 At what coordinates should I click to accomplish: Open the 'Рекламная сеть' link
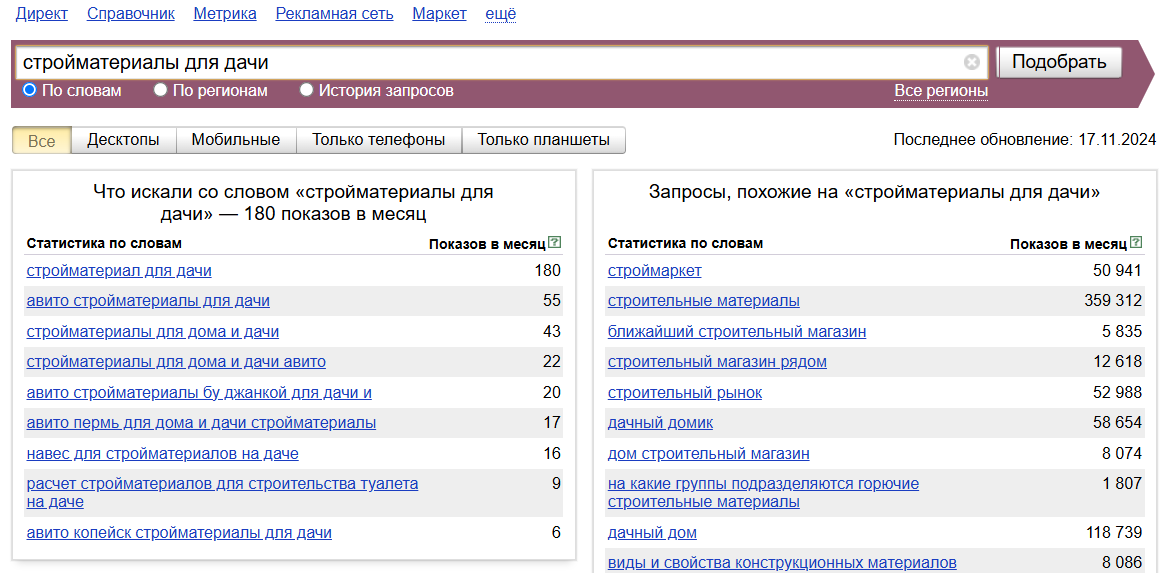pyautogui.click(x=334, y=13)
